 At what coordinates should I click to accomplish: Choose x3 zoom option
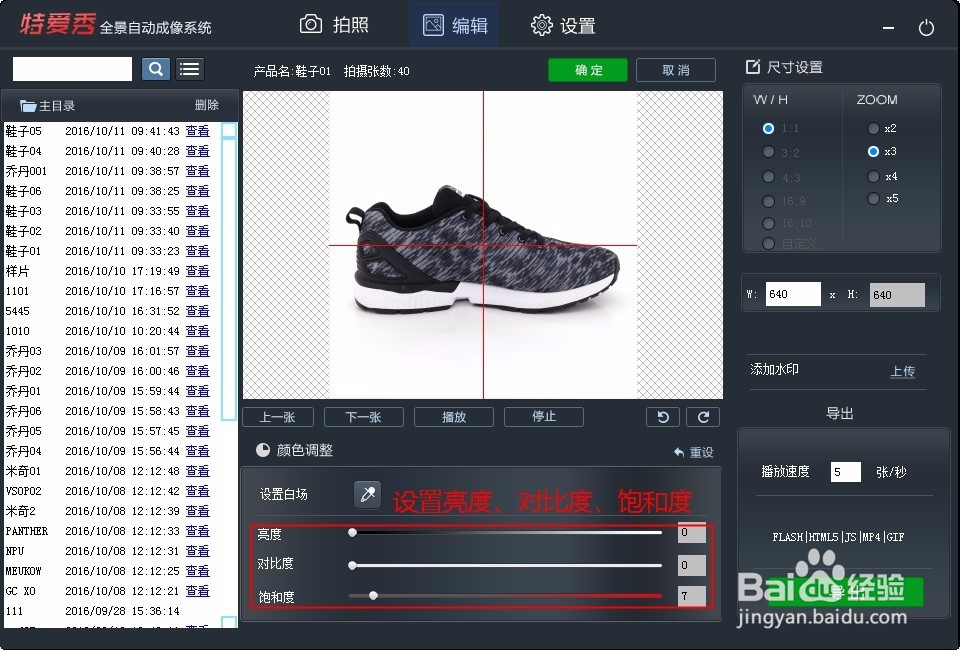pyautogui.click(x=874, y=151)
